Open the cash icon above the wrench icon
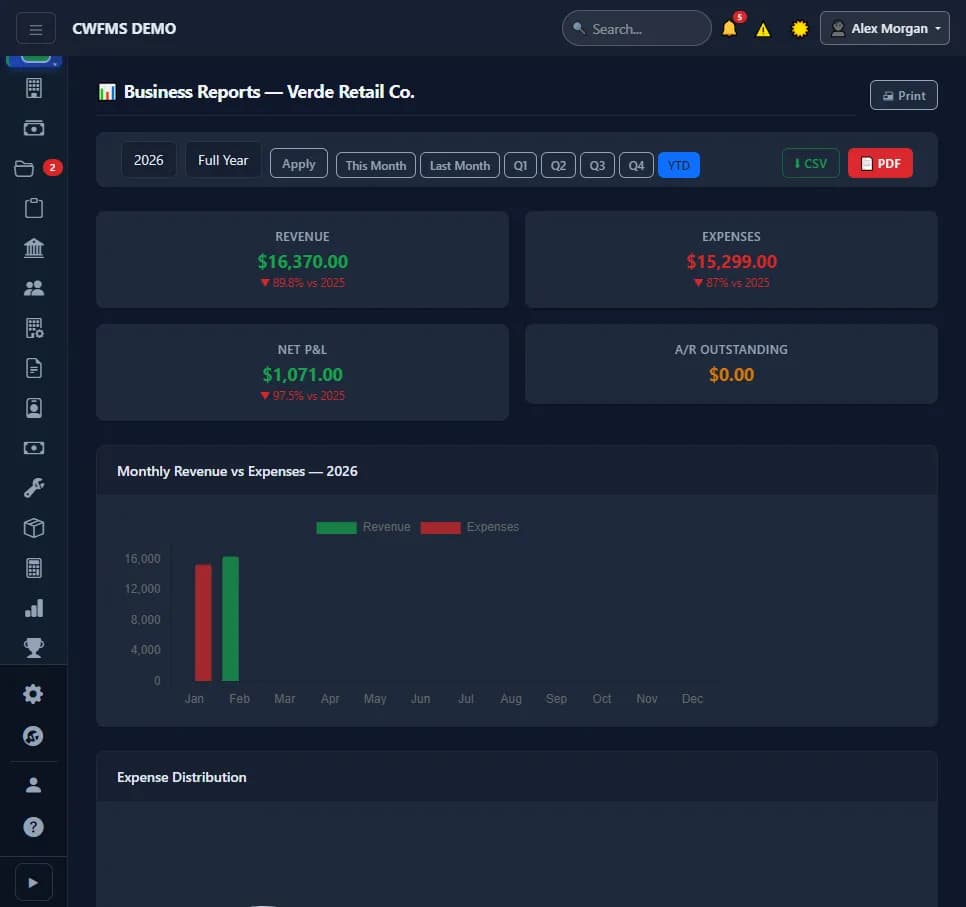Image resolution: width=966 pixels, height=907 pixels. point(34,448)
